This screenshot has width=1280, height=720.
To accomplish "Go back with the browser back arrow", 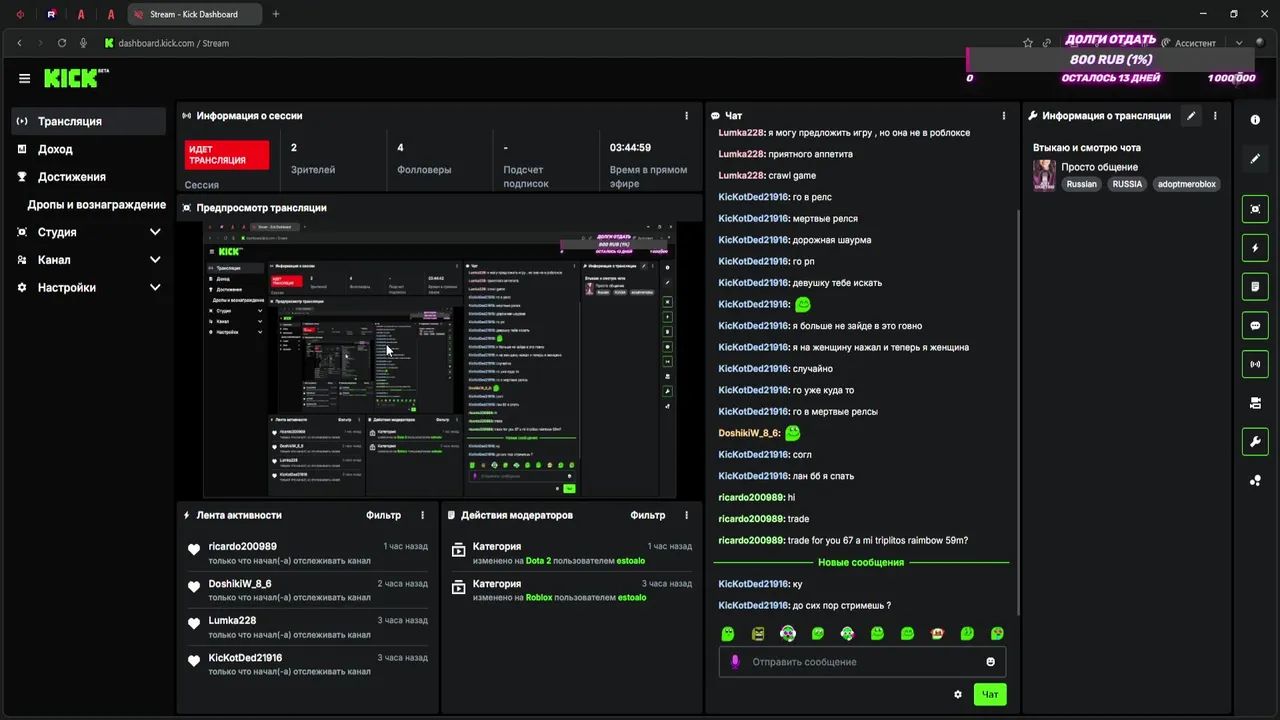I will (x=19, y=43).
